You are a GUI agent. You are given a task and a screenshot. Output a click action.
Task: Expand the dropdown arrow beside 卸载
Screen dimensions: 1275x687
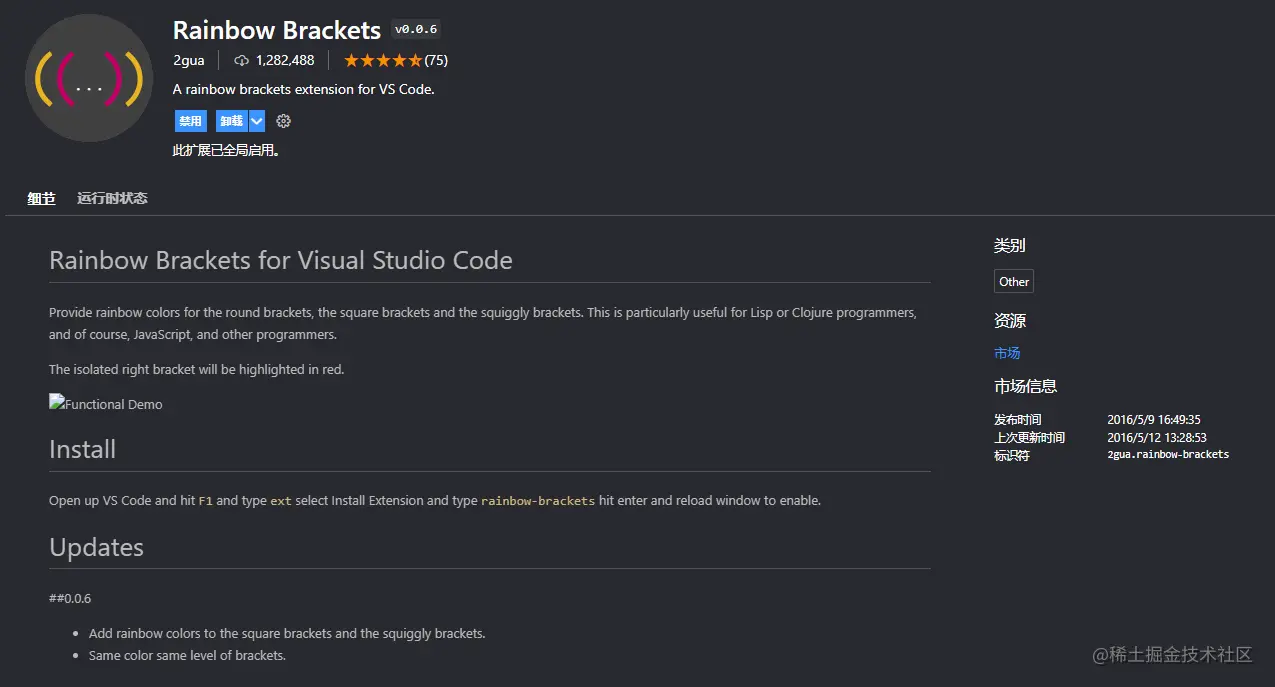(x=257, y=121)
